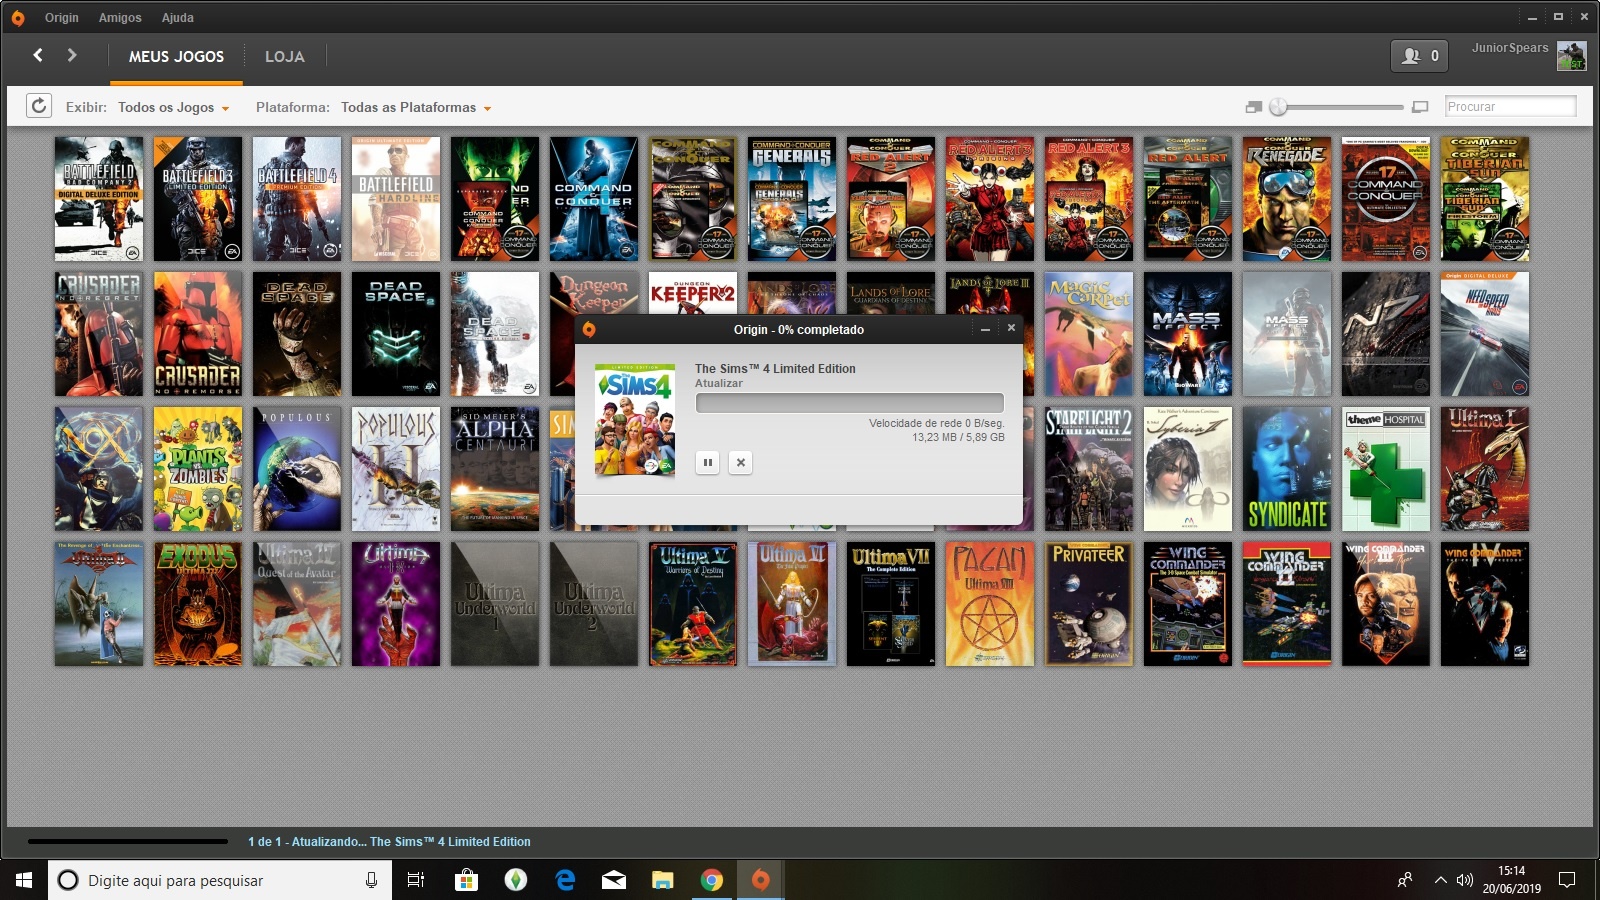Focus the Procurar search field

[x=1510, y=106]
